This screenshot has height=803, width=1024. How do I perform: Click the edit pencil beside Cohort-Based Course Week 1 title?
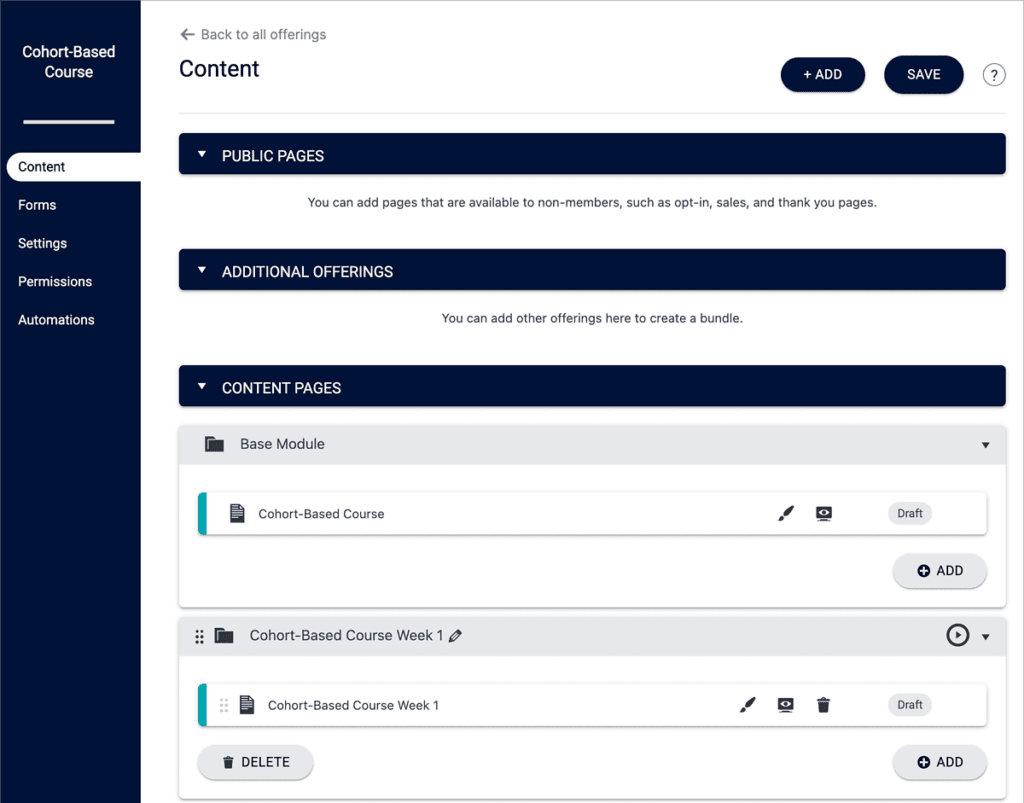click(x=458, y=635)
